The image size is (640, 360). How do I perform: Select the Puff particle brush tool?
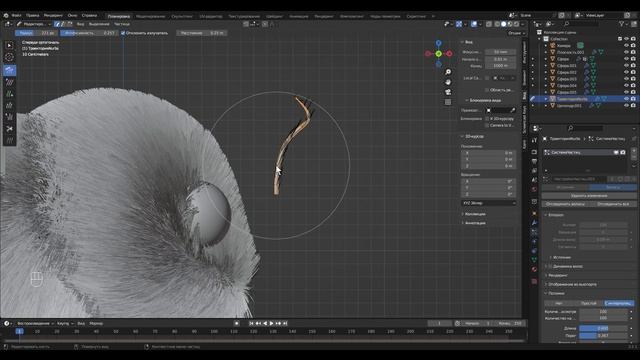(9, 117)
